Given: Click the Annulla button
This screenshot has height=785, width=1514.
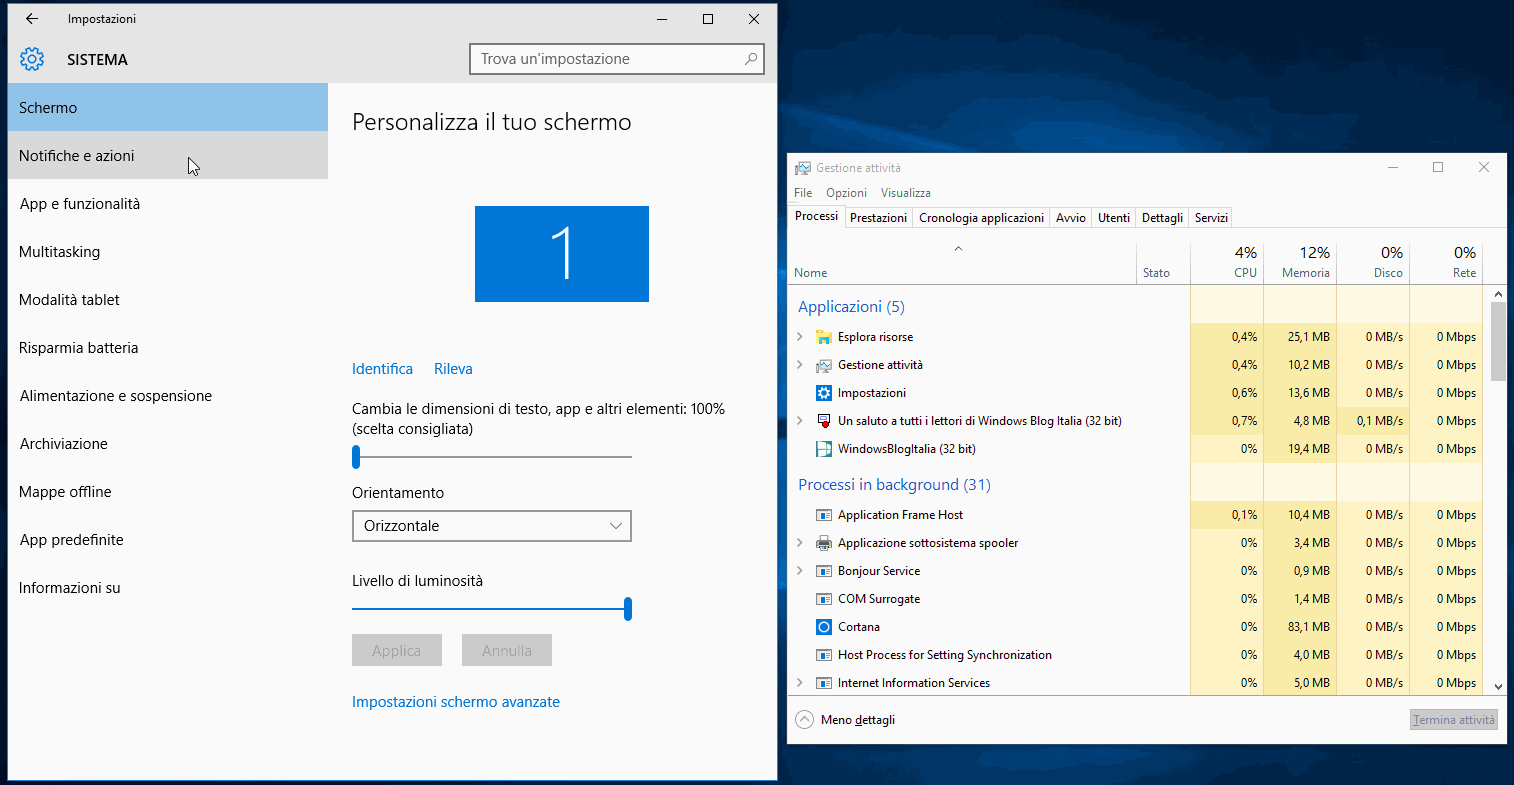Looking at the screenshot, I should (x=507, y=650).
